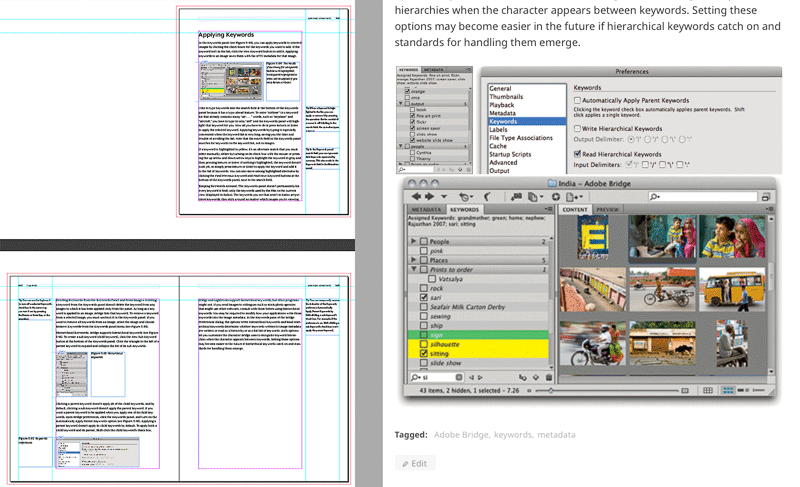Select the green highlighted sign keyword row
Screen dimensions: 800x487
tap(479, 335)
